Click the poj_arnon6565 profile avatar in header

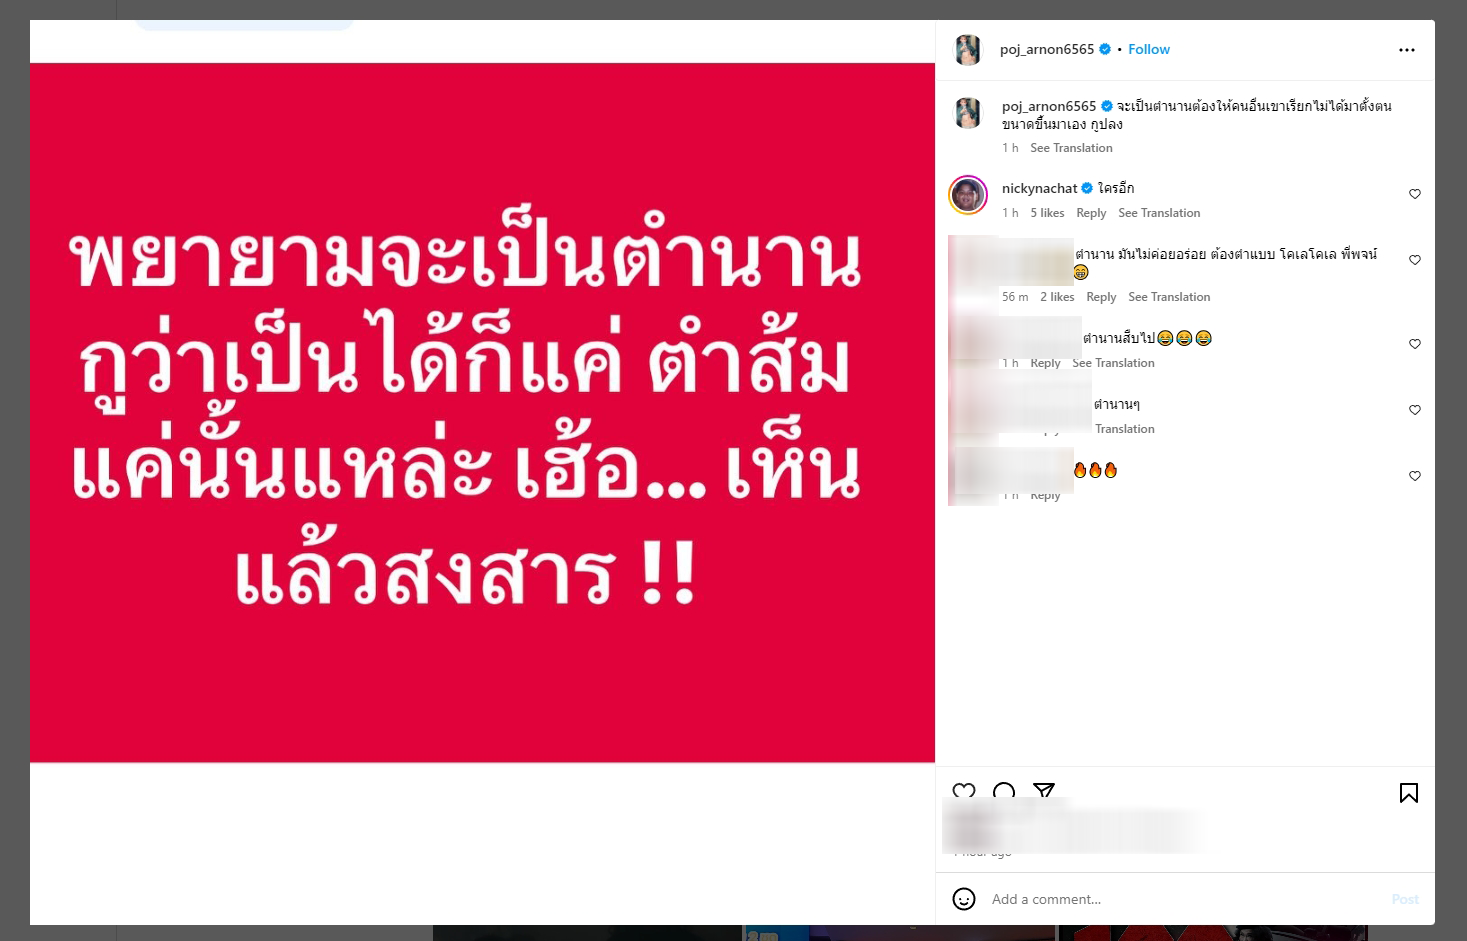click(968, 49)
